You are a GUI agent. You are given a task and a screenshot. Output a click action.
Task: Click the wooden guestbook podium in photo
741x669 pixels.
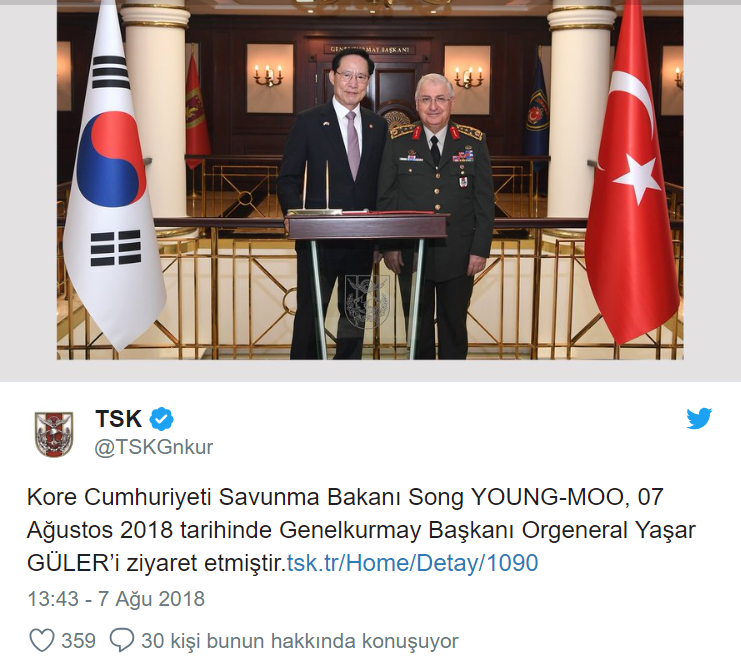(367, 283)
